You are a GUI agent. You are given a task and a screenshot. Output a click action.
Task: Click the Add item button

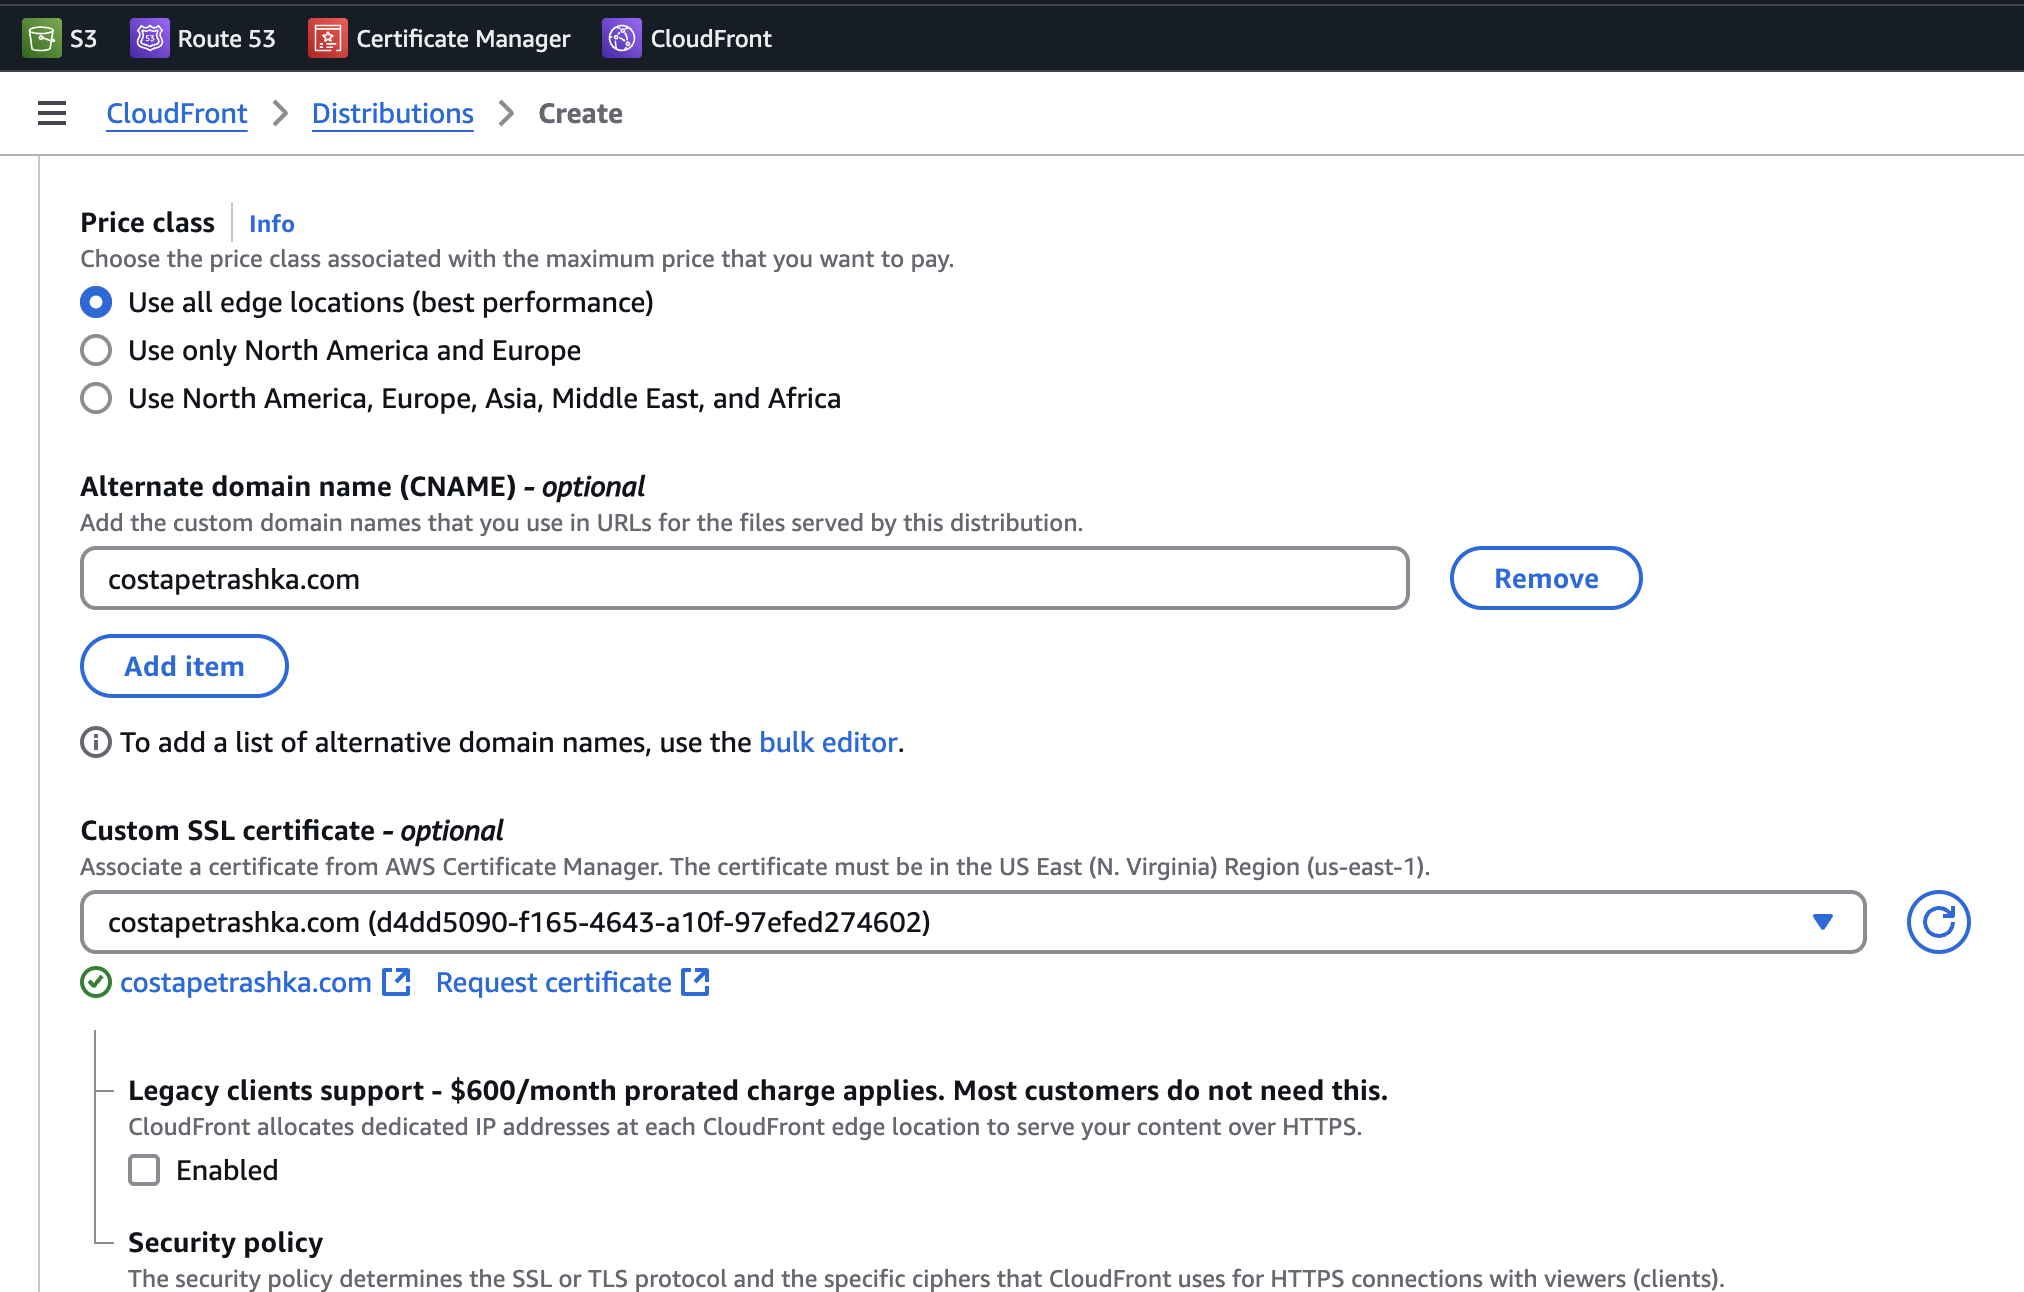[184, 666]
